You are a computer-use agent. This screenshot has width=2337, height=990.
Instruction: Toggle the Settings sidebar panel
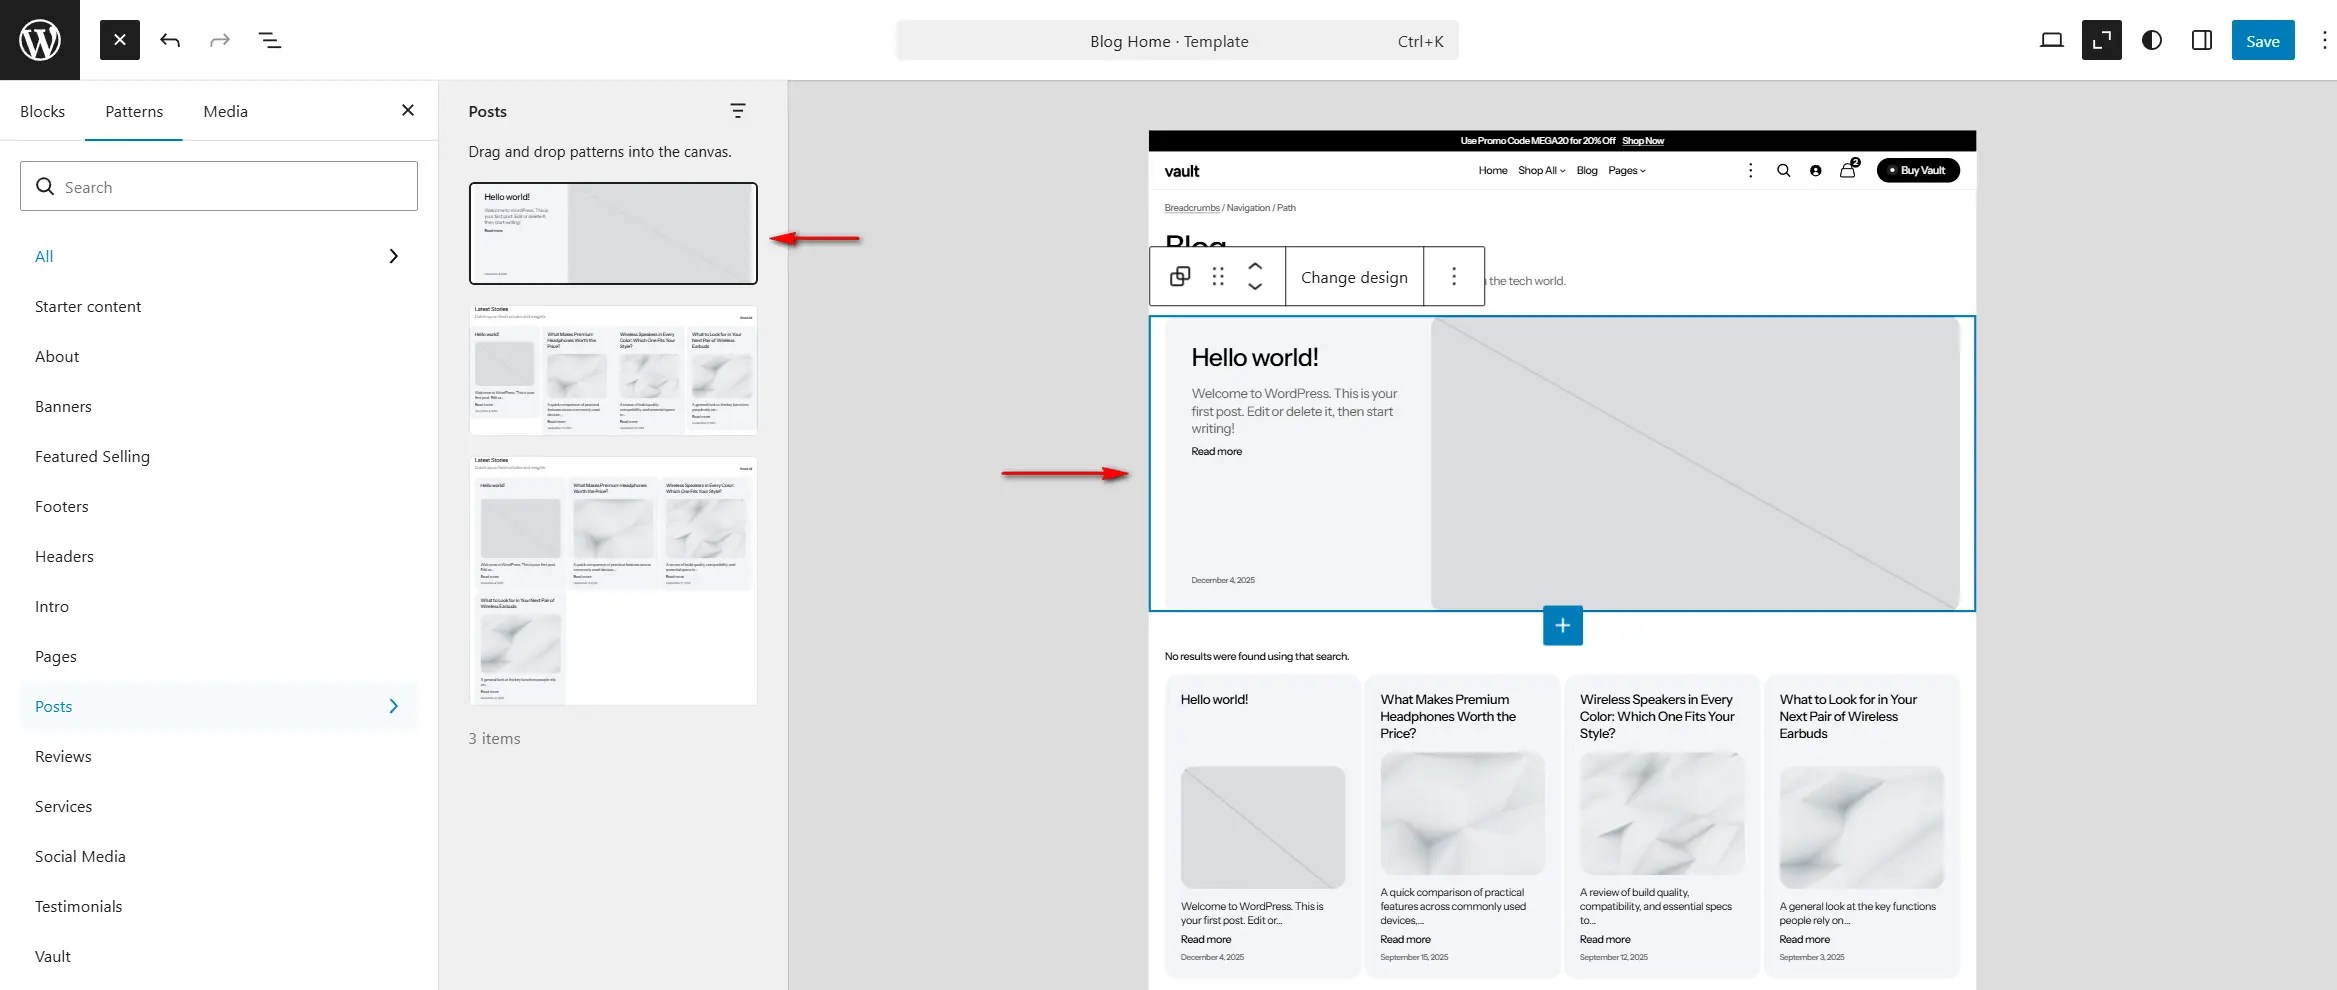(x=2202, y=40)
